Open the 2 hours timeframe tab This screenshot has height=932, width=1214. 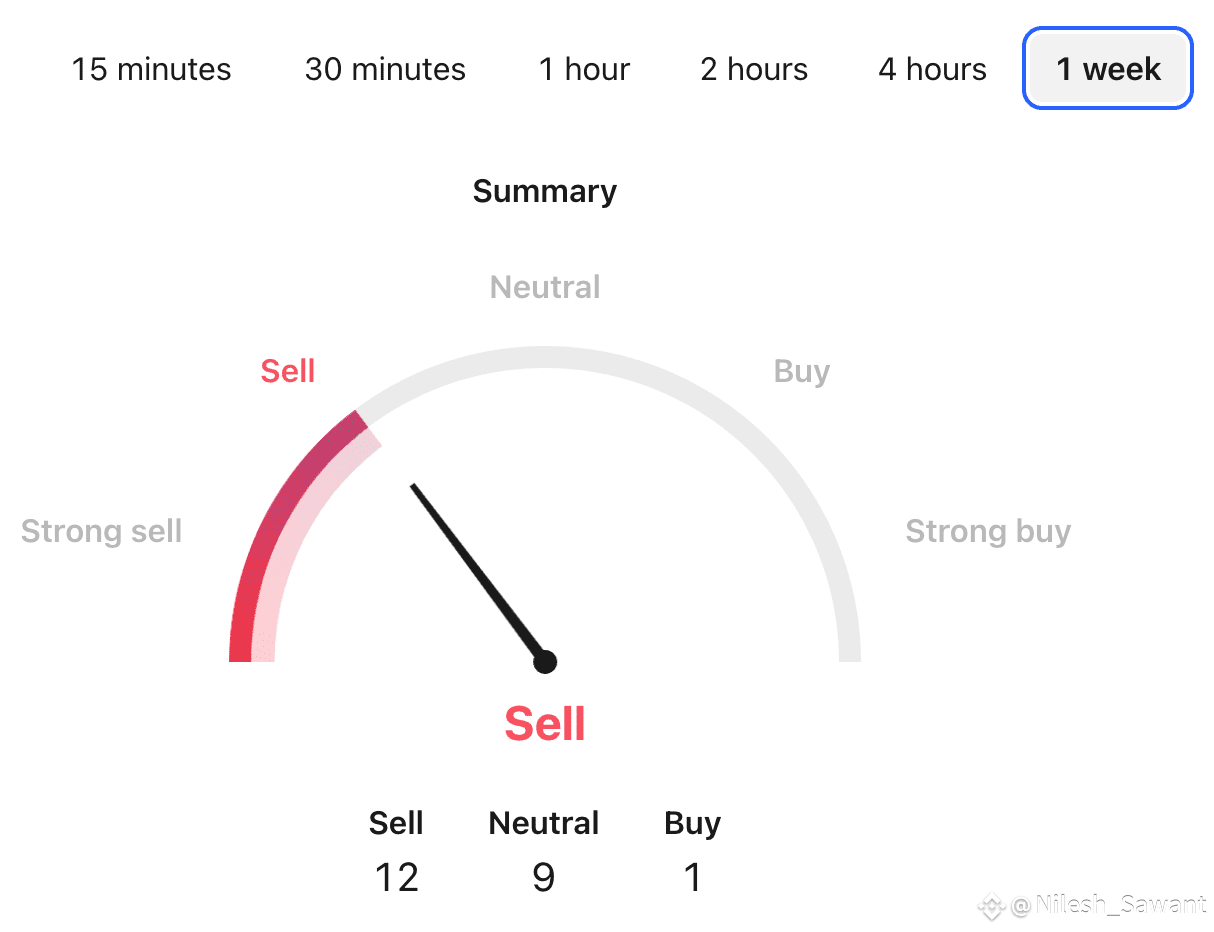coord(754,69)
